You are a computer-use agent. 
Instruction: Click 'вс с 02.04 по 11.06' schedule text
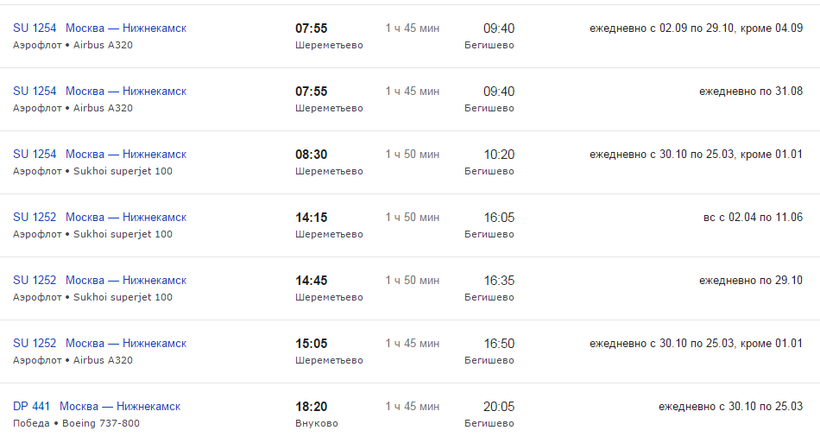click(x=753, y=217)
